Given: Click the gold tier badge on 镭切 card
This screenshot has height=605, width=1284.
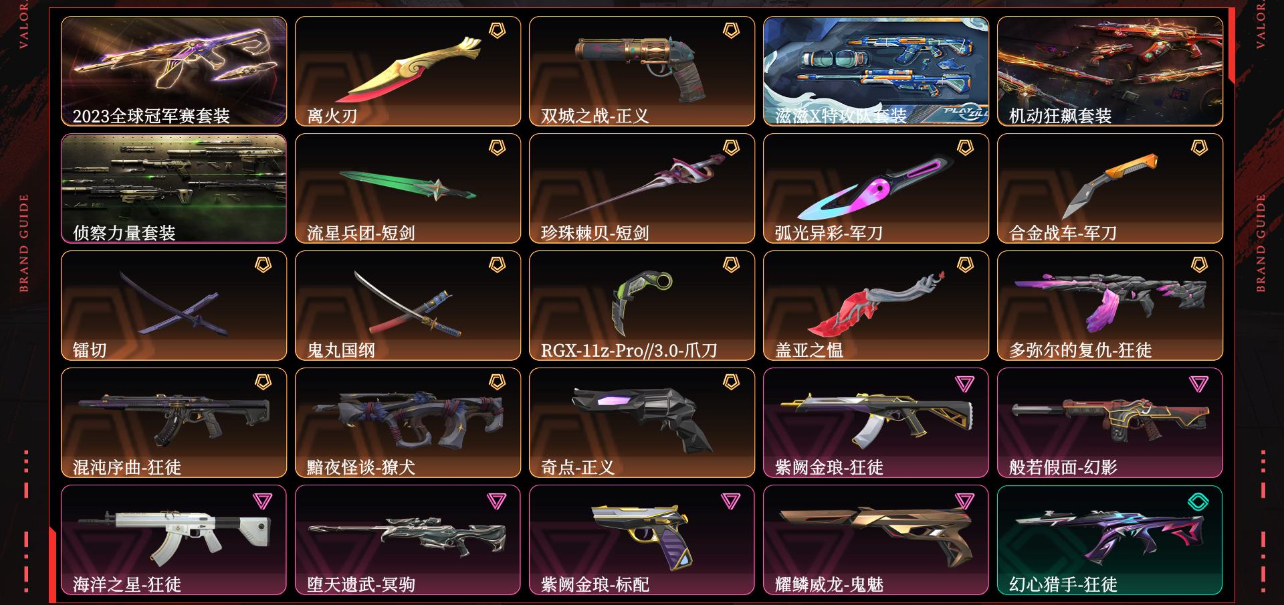Looking at the screenshot, I should [x=263, y=265].
